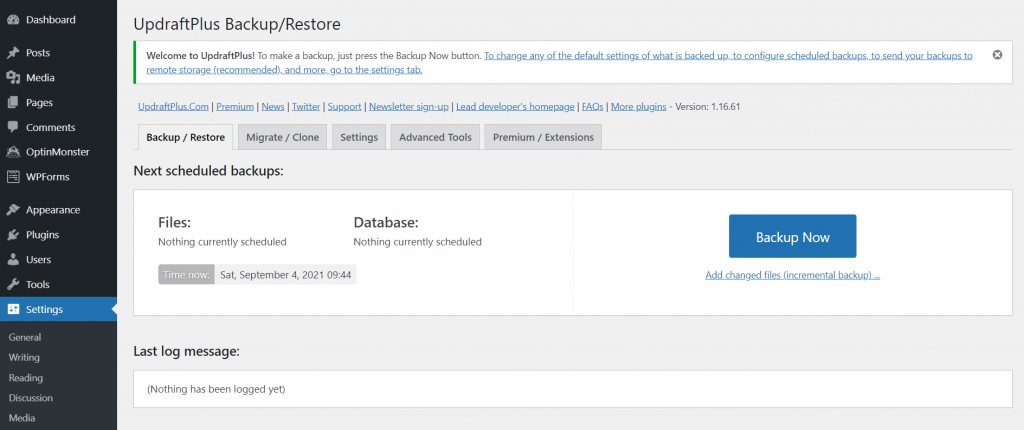Open Discussion settings submenu

tap(31, 397)
